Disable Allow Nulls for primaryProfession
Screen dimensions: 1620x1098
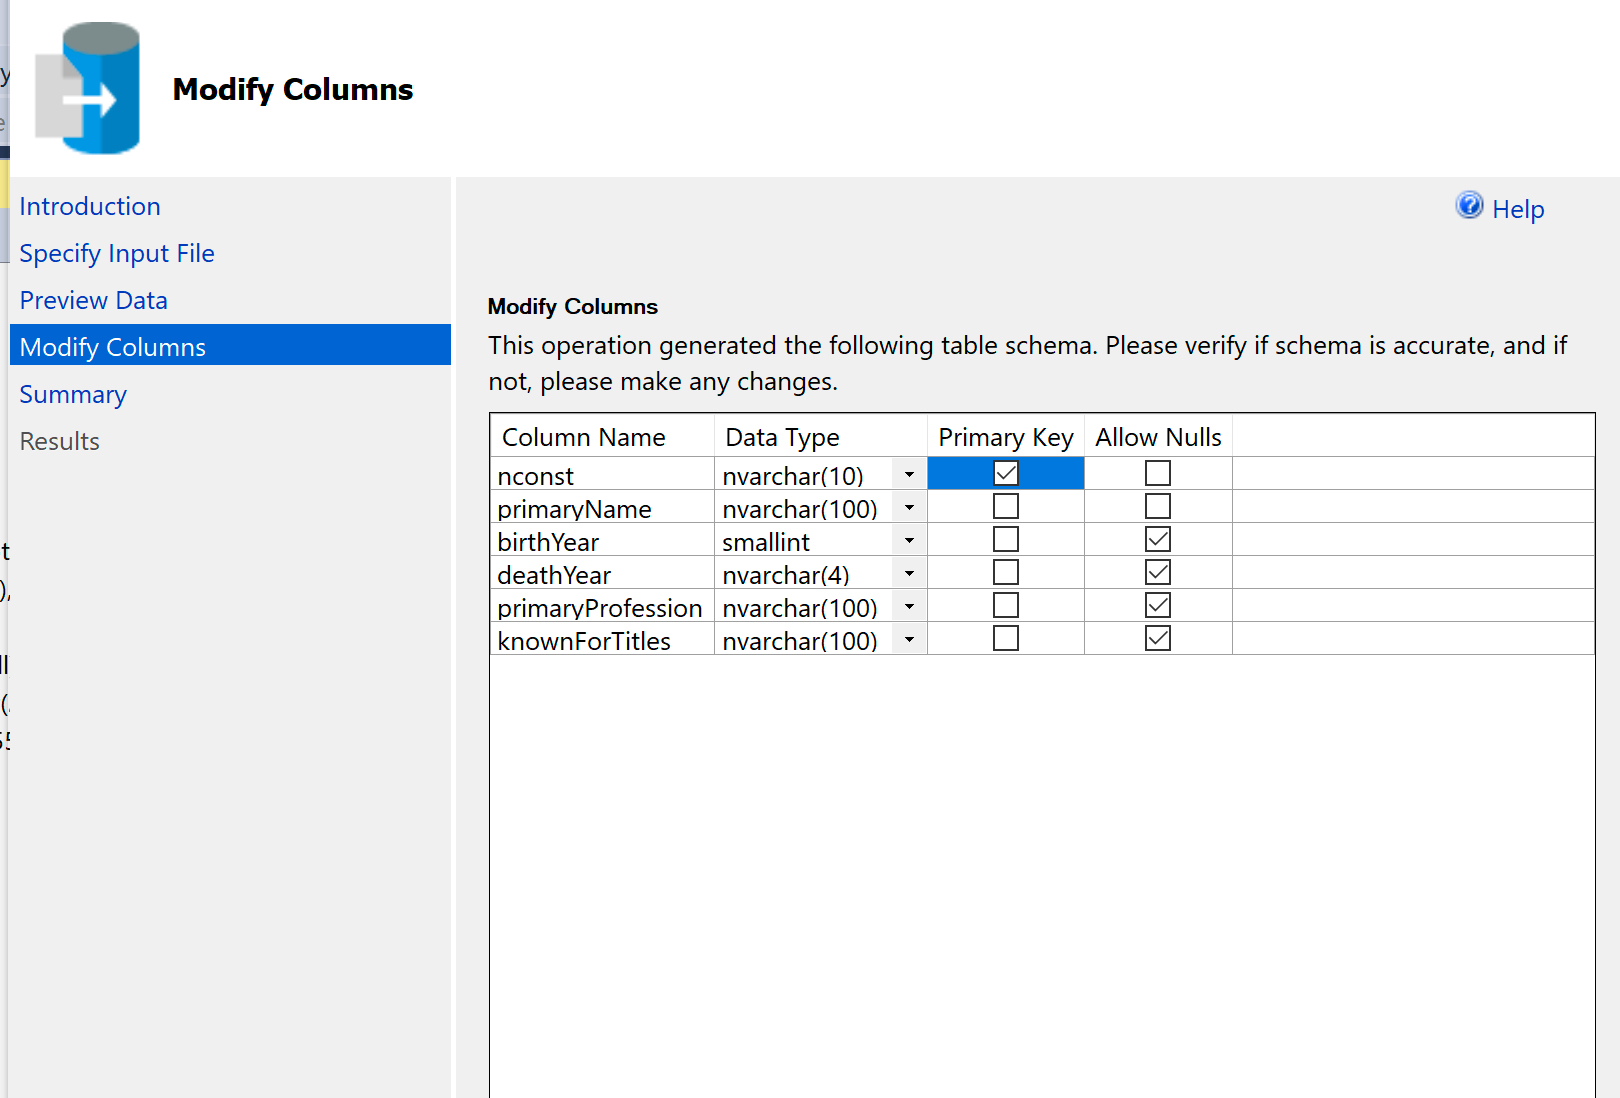point(1157,605)
